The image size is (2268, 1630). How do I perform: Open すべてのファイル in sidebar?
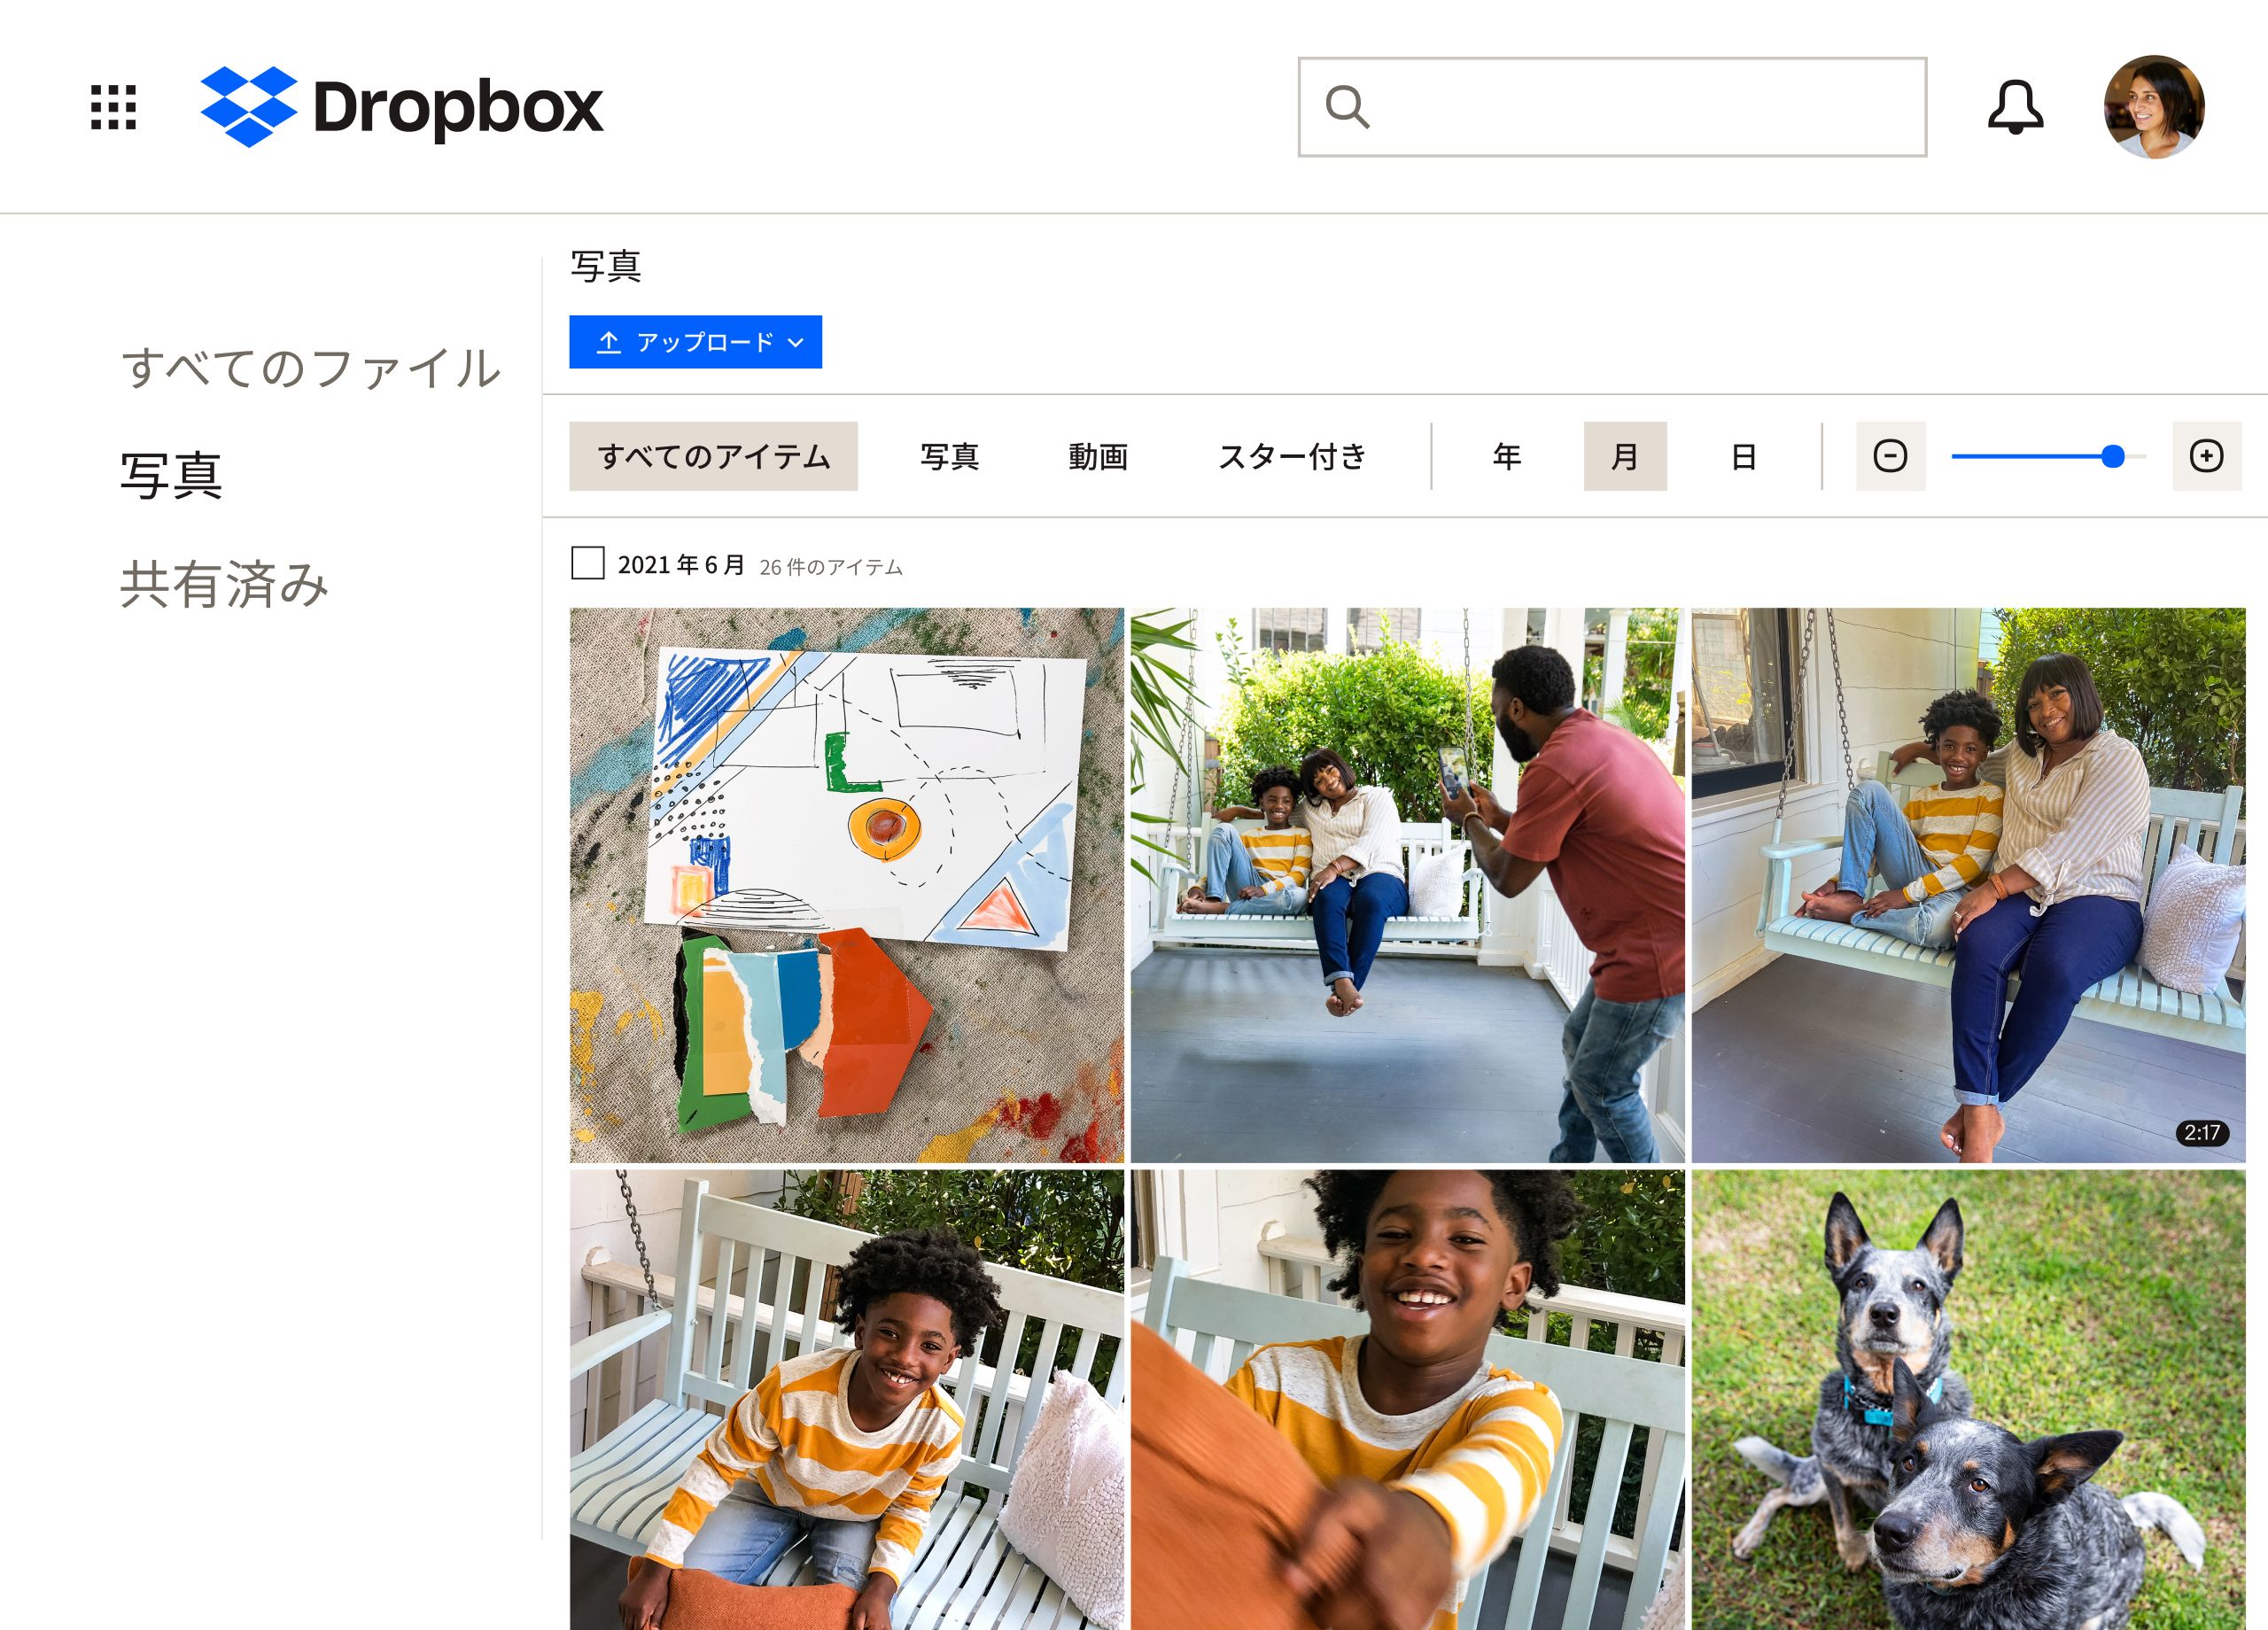[x=310, y=367]
